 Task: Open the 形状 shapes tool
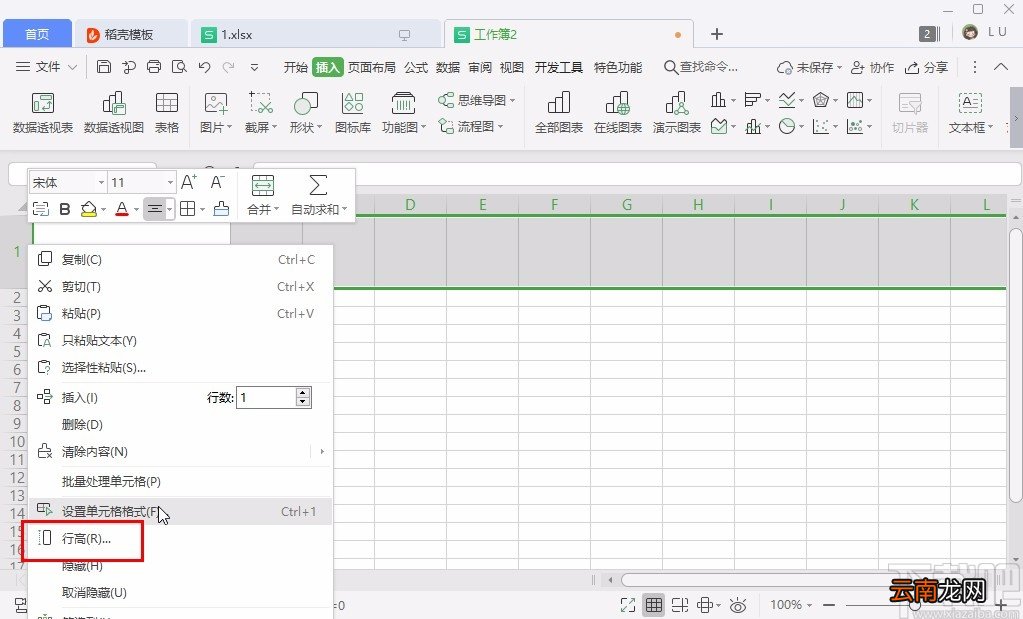coord(306,112)
